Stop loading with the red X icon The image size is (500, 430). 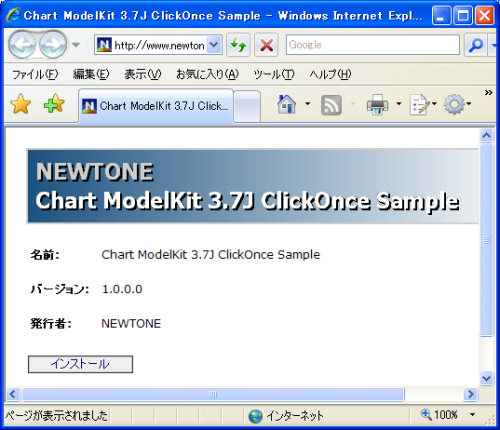[x=266, y=45]
